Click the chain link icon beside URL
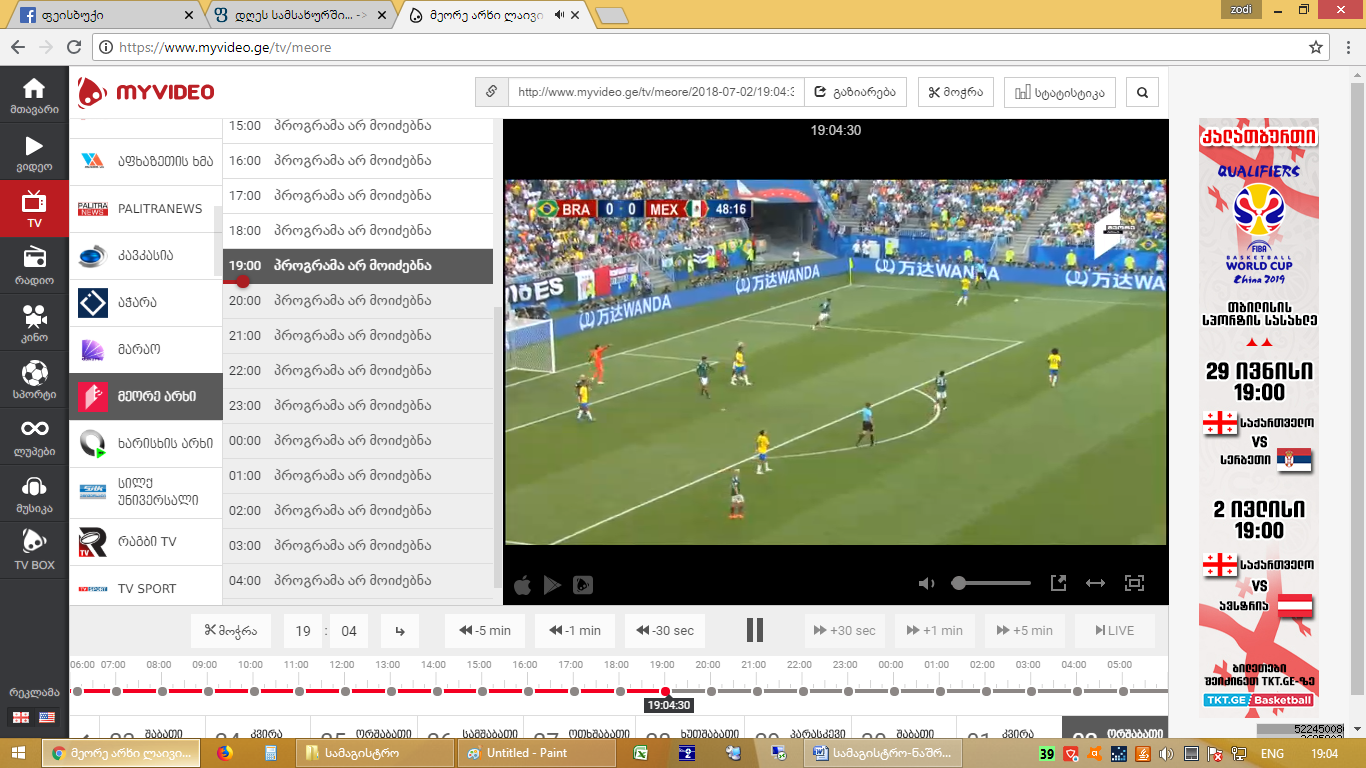 point(492,93)
